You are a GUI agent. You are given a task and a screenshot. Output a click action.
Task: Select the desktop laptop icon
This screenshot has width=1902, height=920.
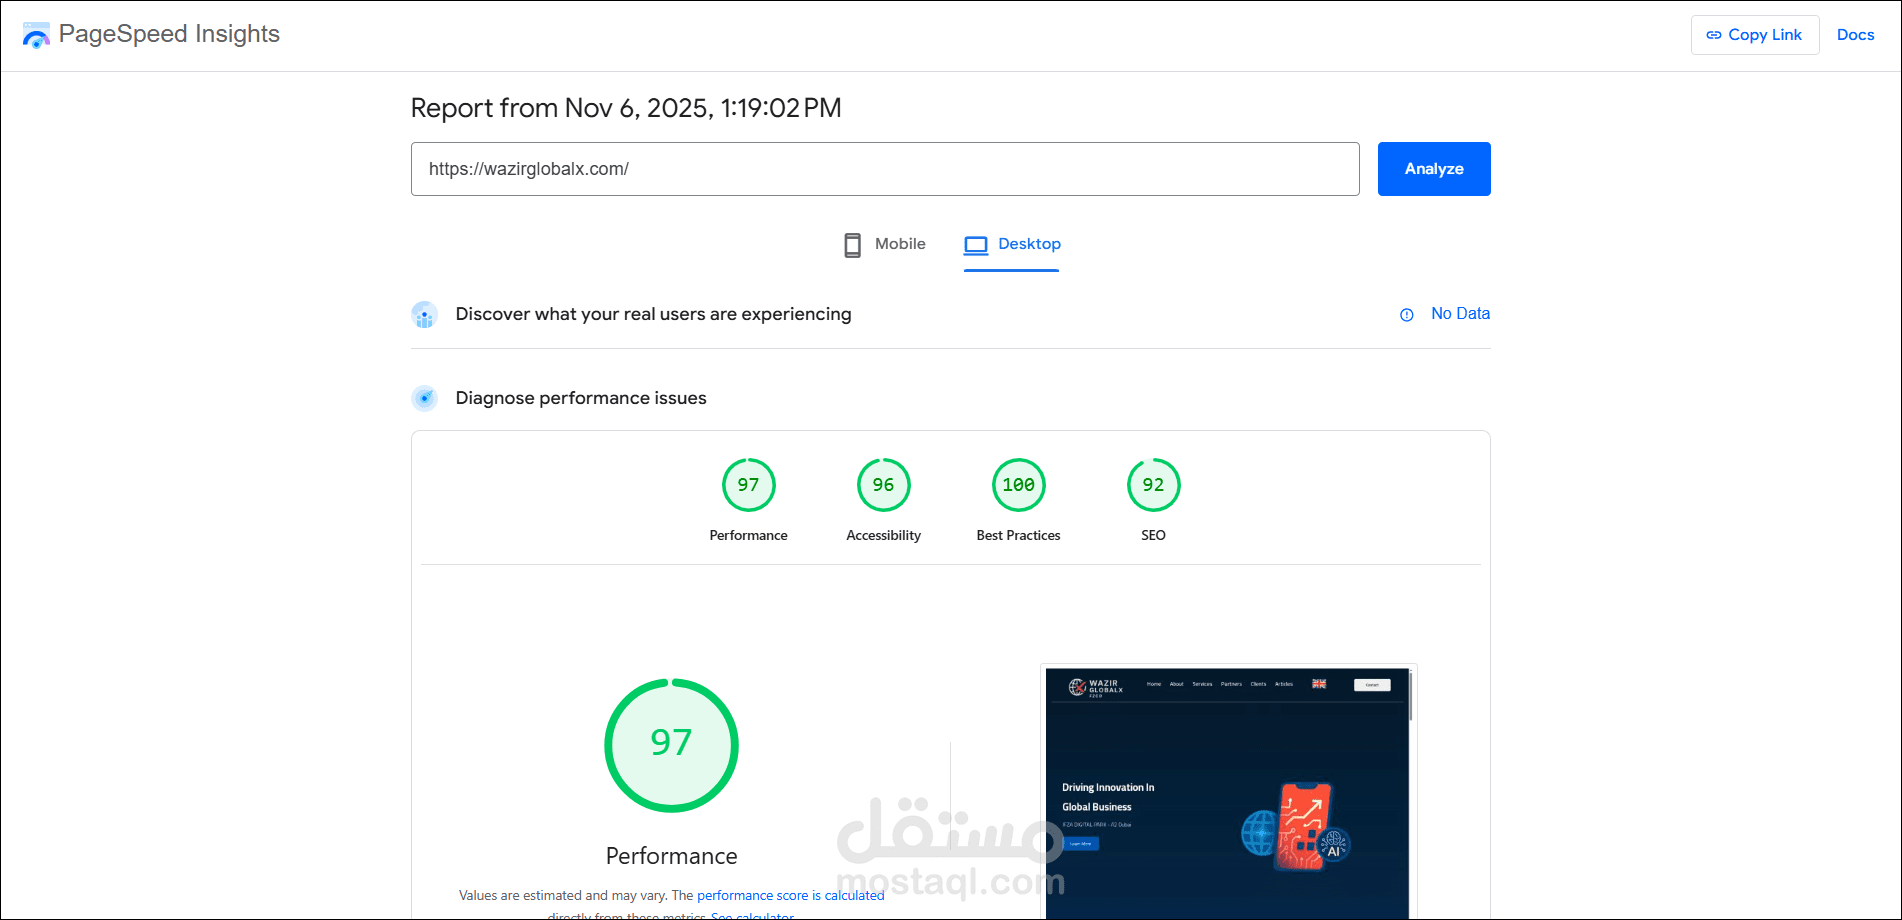[974, 243]
